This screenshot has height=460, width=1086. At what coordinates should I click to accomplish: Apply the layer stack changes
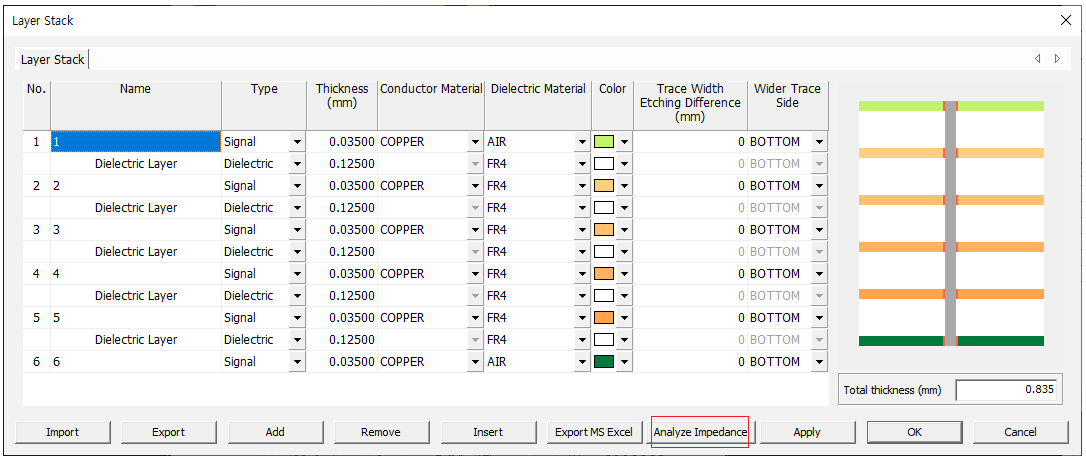point(806,432)
